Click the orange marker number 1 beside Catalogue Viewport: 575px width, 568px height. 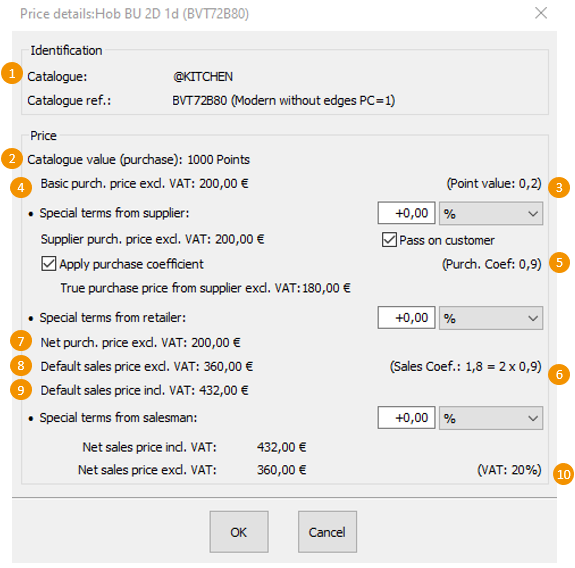[12, 73]
